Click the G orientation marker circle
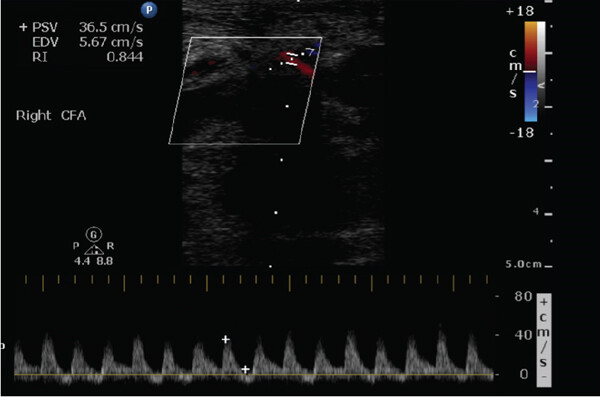The width and height of the screenshot is (600, 397). pos(94,234)
